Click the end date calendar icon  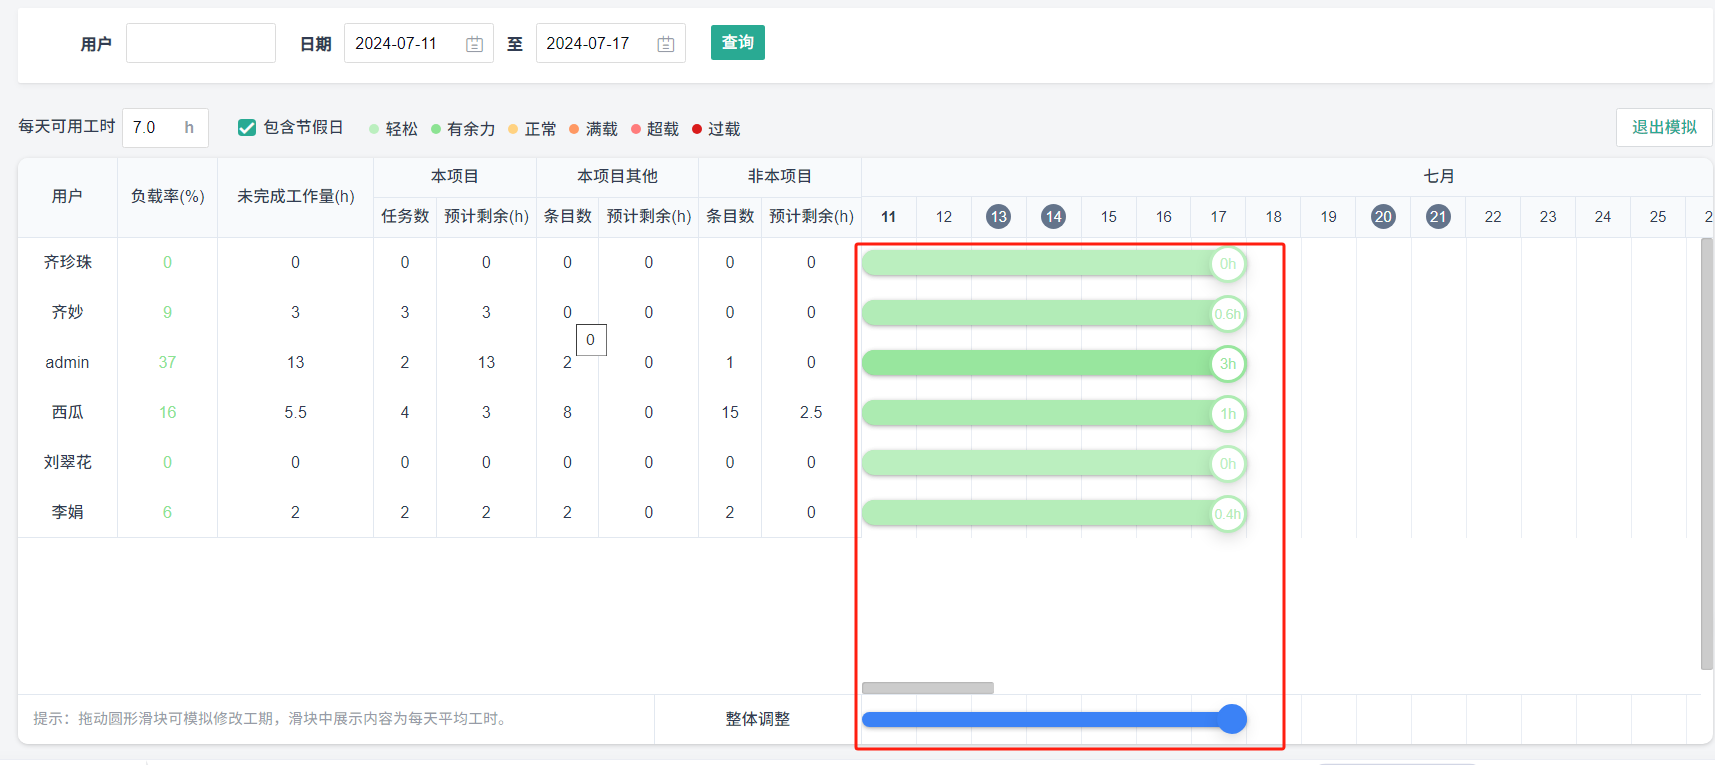coord(666,44)
